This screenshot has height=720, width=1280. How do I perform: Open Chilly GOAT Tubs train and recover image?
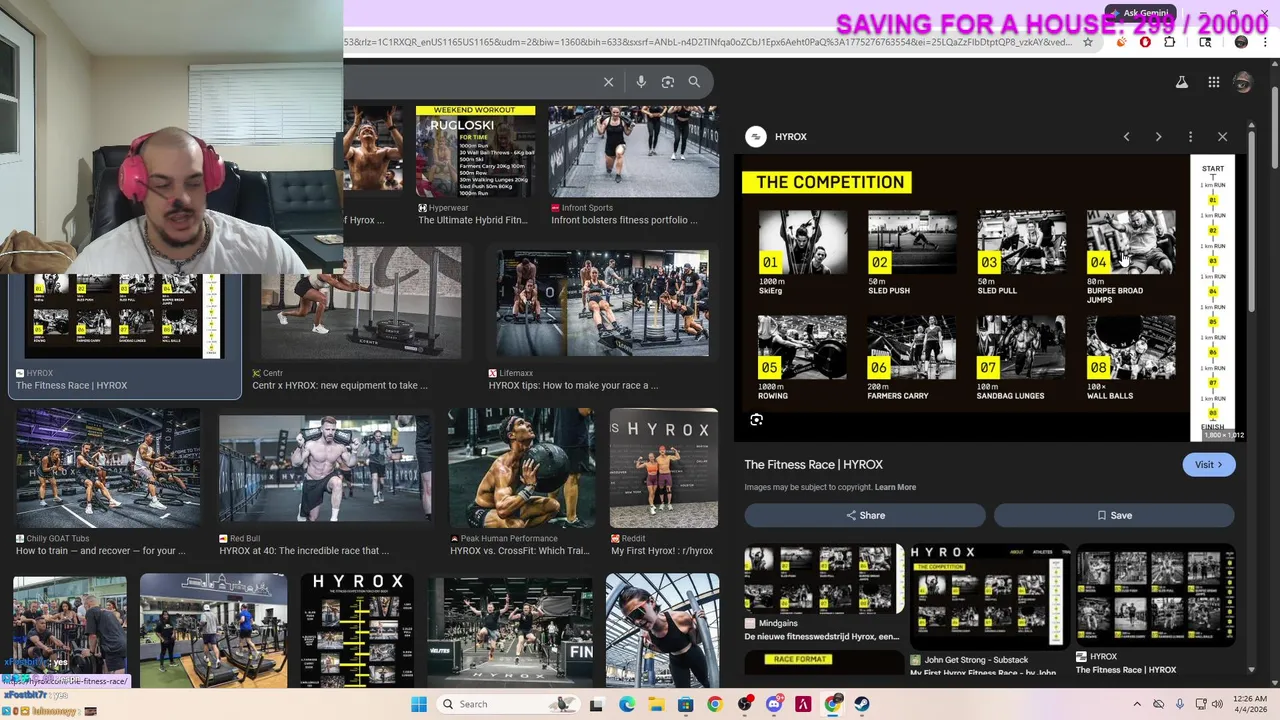click(107, 468)
